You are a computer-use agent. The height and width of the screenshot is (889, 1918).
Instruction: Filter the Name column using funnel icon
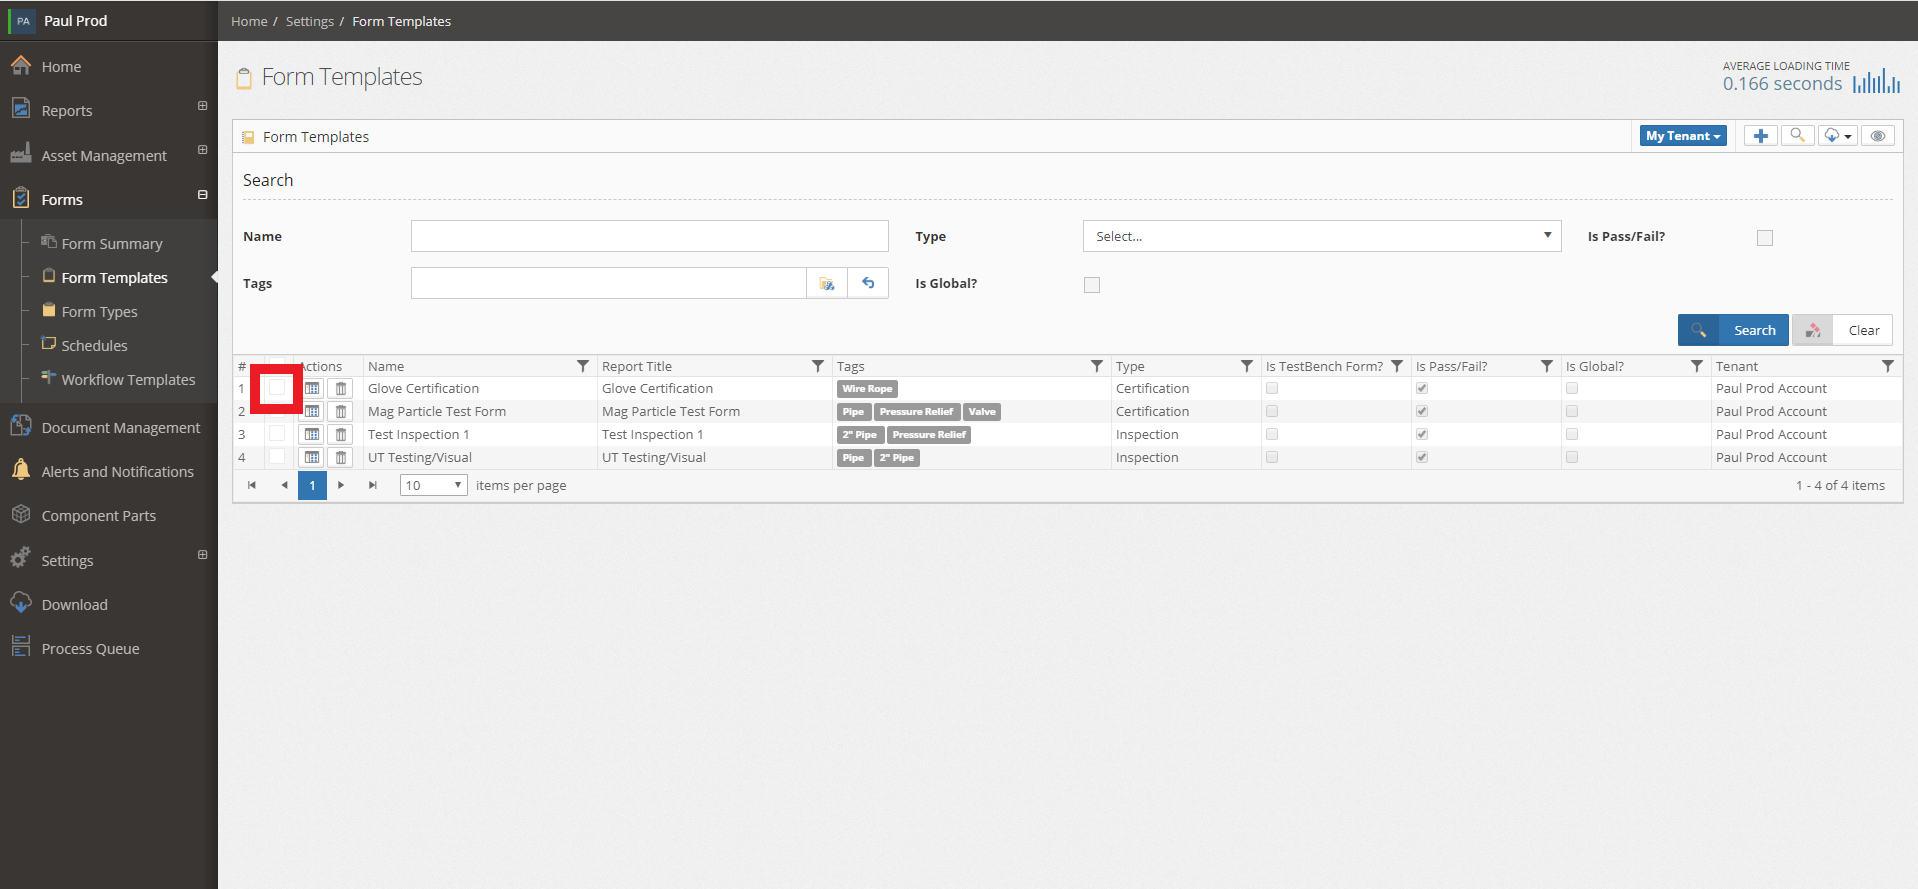click(x=583, y=366)
